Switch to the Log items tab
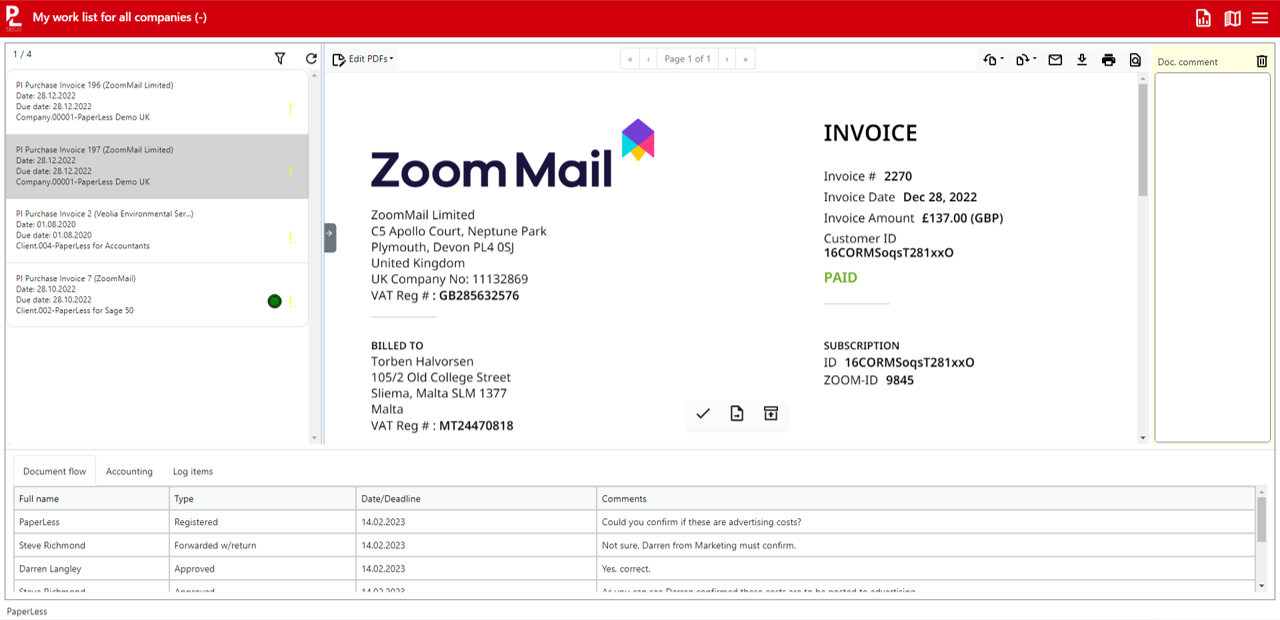 tap(193, 471)
